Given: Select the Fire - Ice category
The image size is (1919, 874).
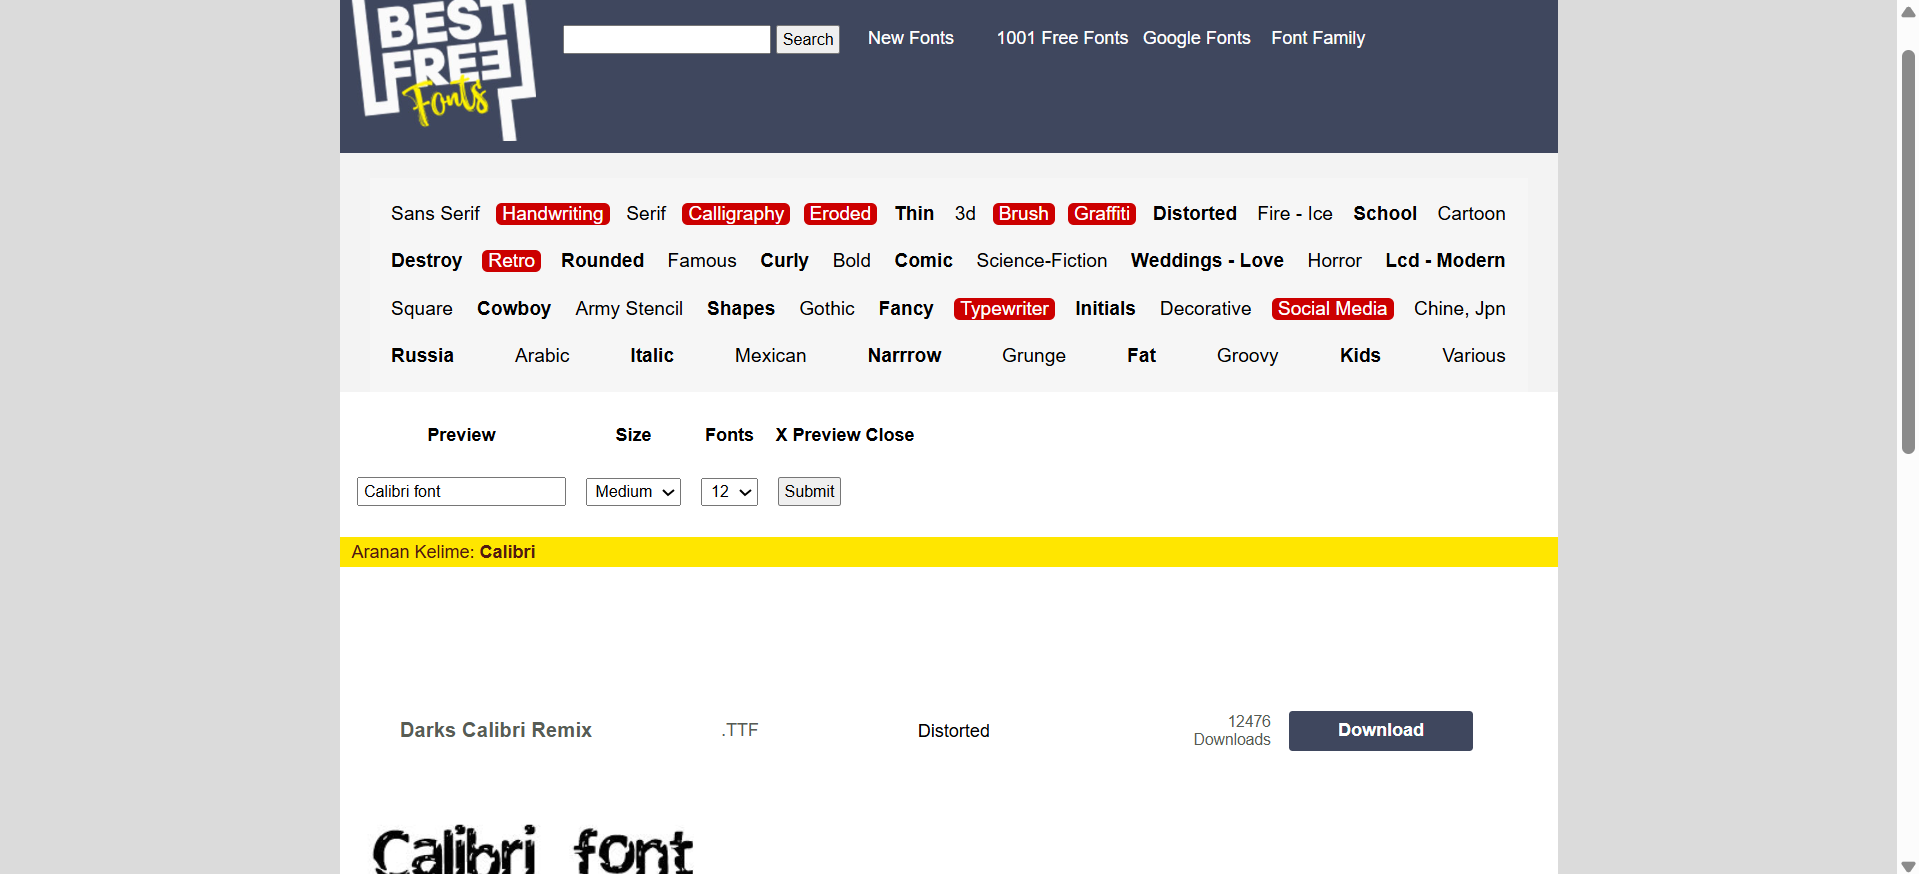Looking at the screenshot, I should point(1295,214).
